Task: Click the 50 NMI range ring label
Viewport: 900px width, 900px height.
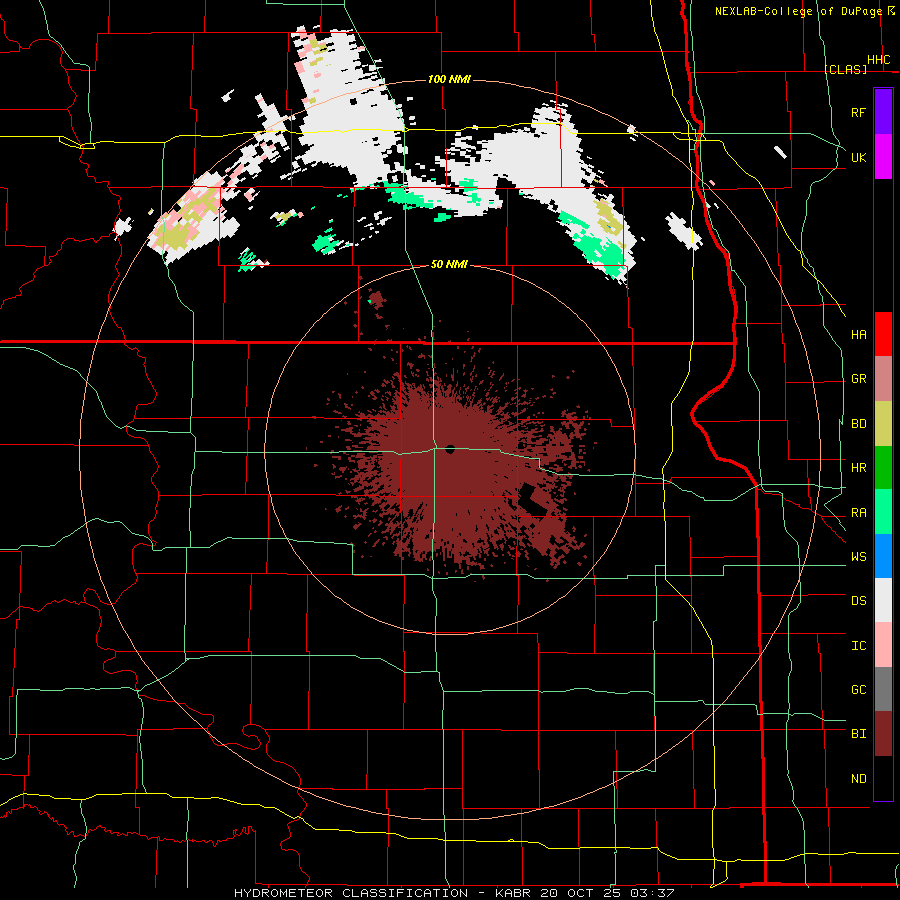Action: click(449, 264)
